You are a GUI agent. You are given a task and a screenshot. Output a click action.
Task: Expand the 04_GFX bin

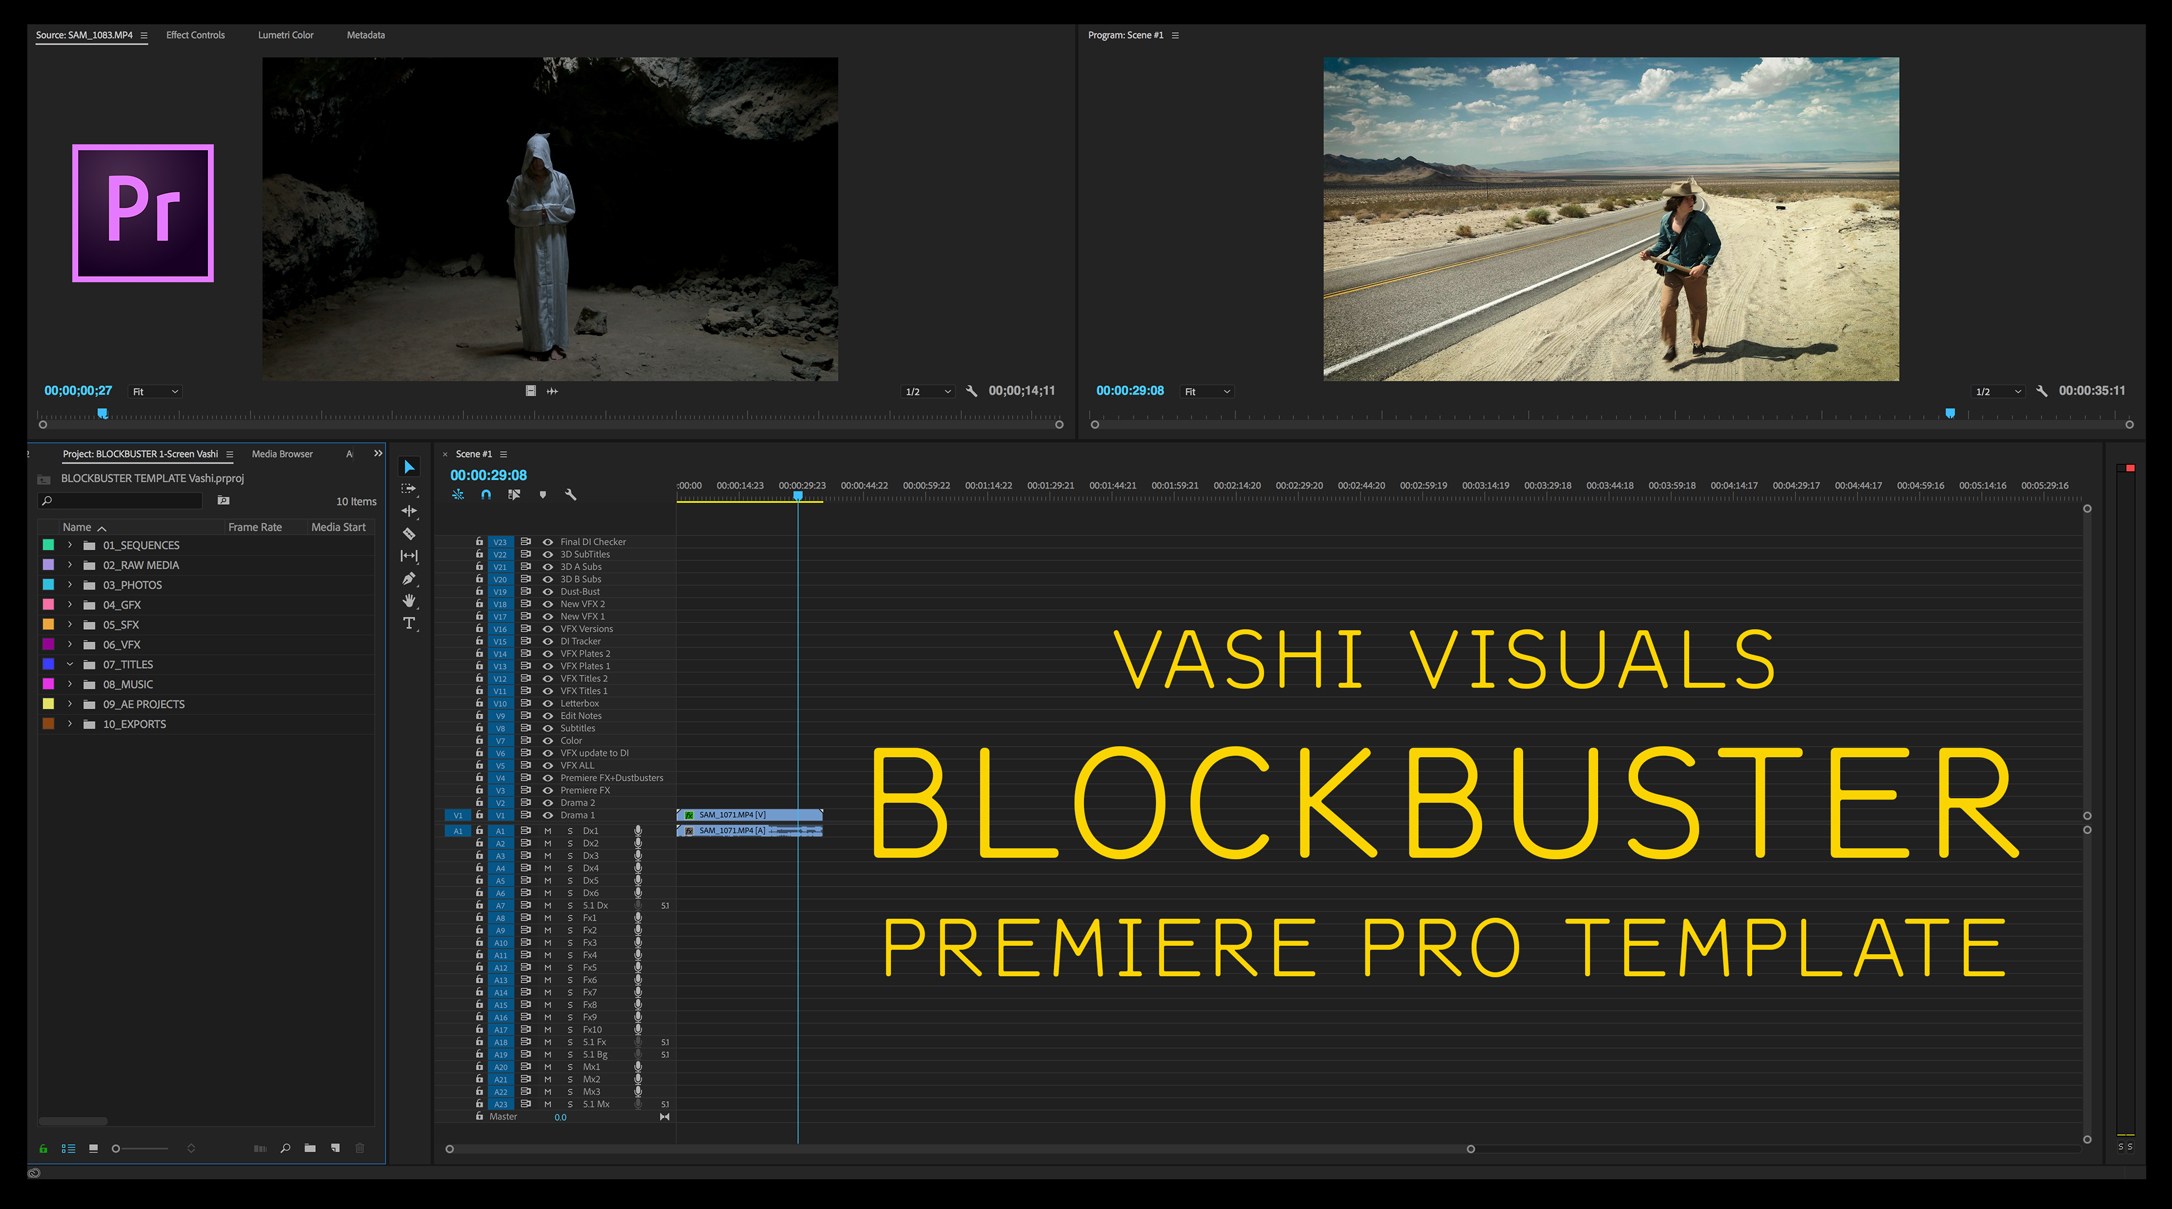click(x=70, y=605)
